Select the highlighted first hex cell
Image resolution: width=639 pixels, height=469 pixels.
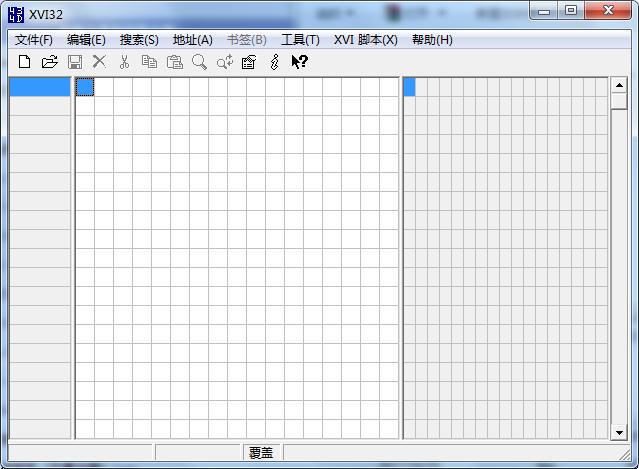[85, 87]
